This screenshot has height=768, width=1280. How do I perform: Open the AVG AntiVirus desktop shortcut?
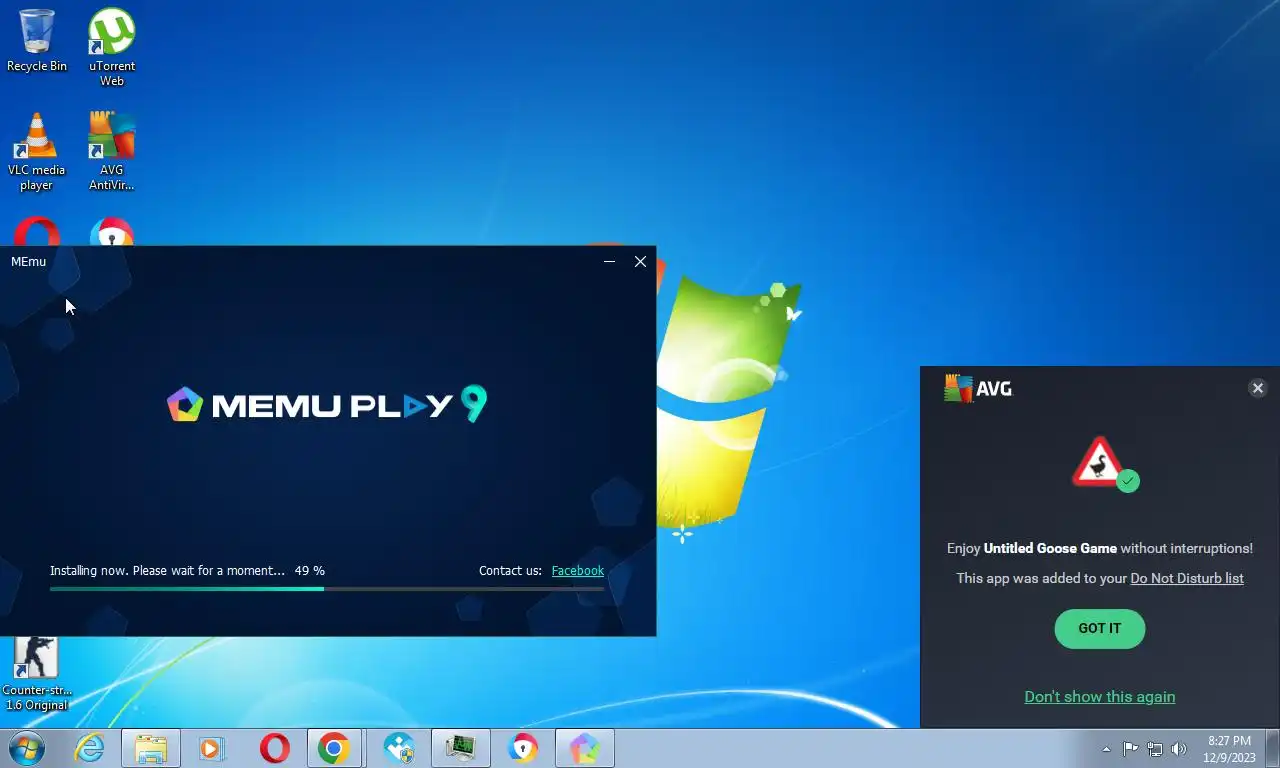(112, 151)
